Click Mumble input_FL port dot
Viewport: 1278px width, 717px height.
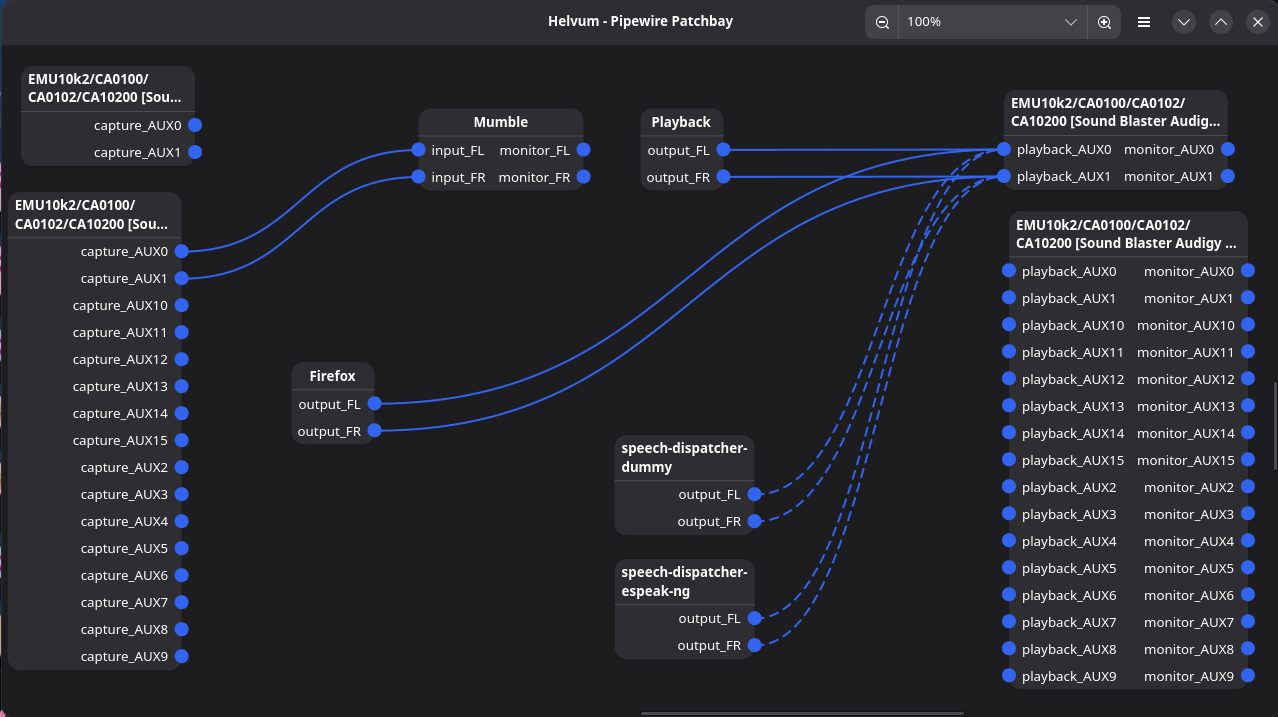coord(418,150)
